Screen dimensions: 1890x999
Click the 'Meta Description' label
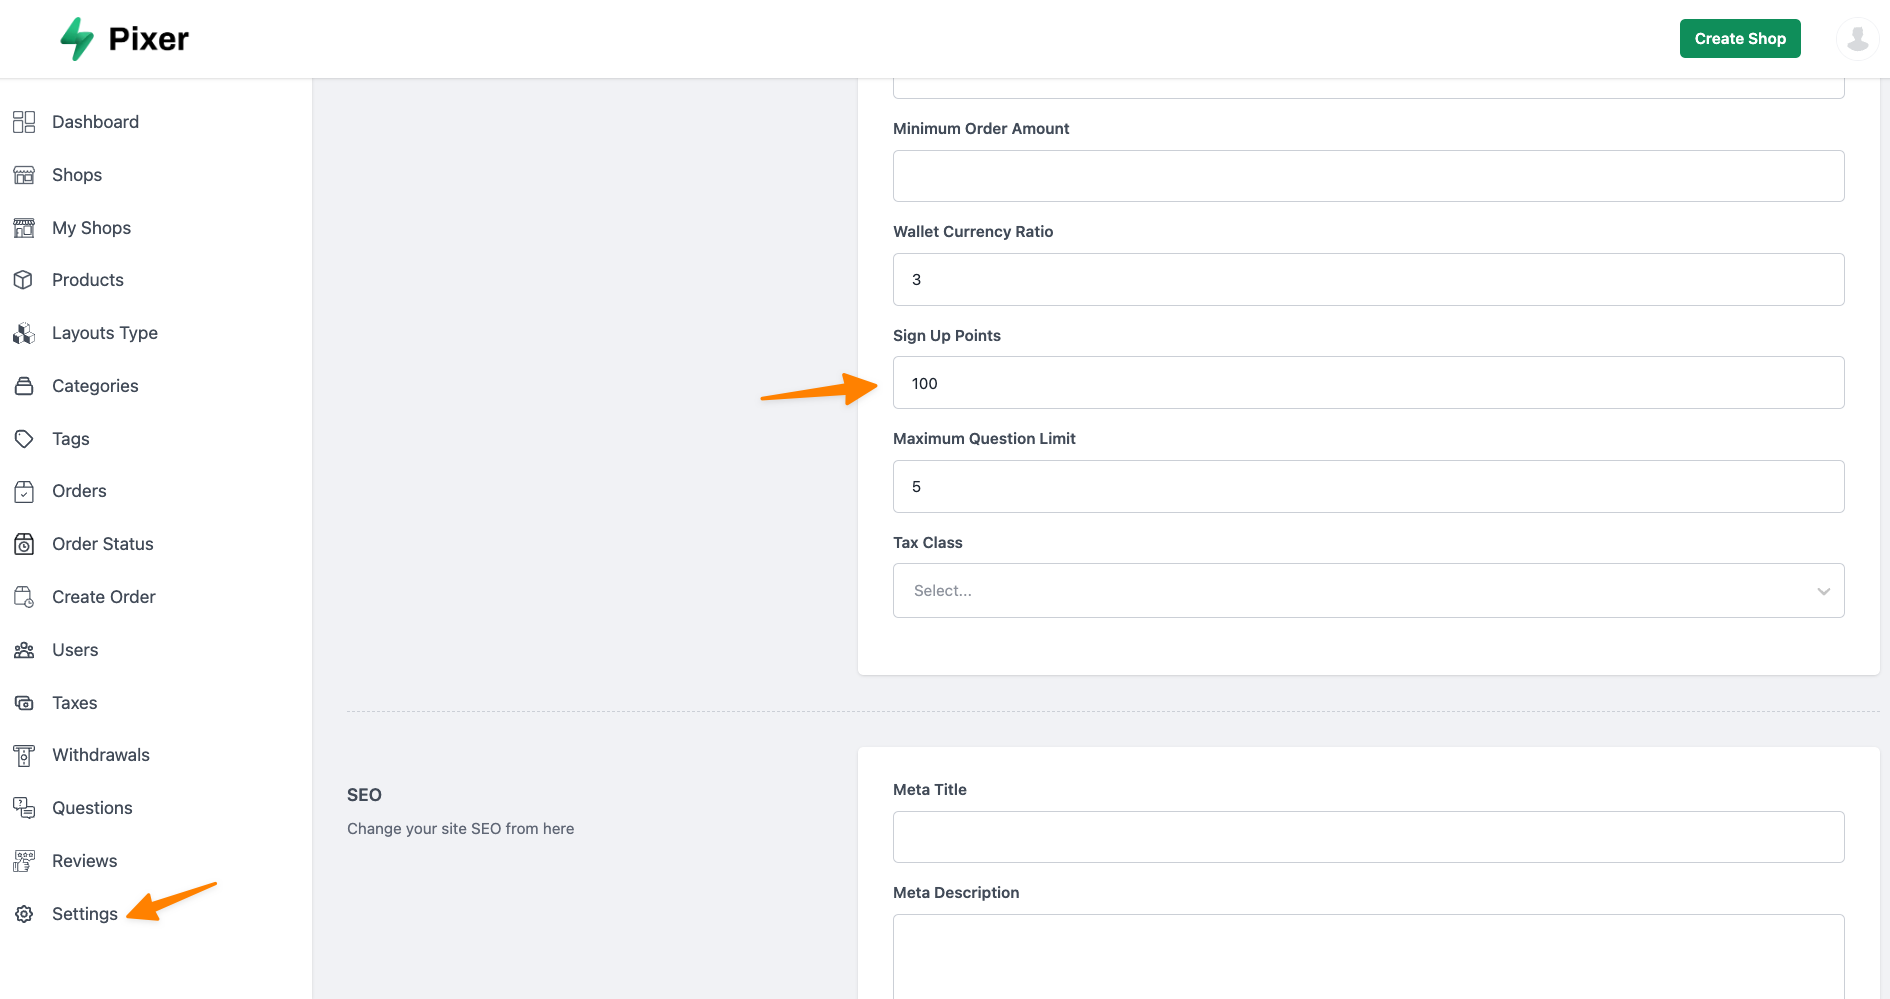pos(956,893)
